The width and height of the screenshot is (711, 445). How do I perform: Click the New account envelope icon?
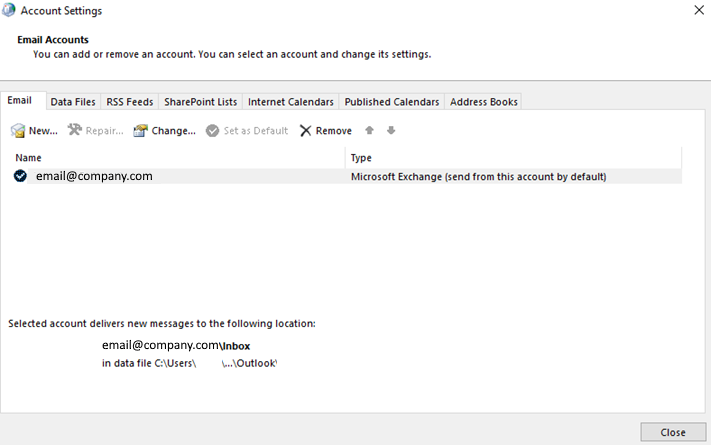coord(18,131)
